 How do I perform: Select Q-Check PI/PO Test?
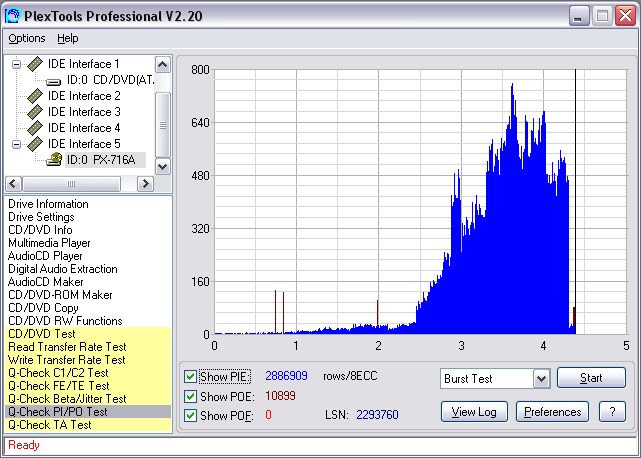click(x=88, y=412)
